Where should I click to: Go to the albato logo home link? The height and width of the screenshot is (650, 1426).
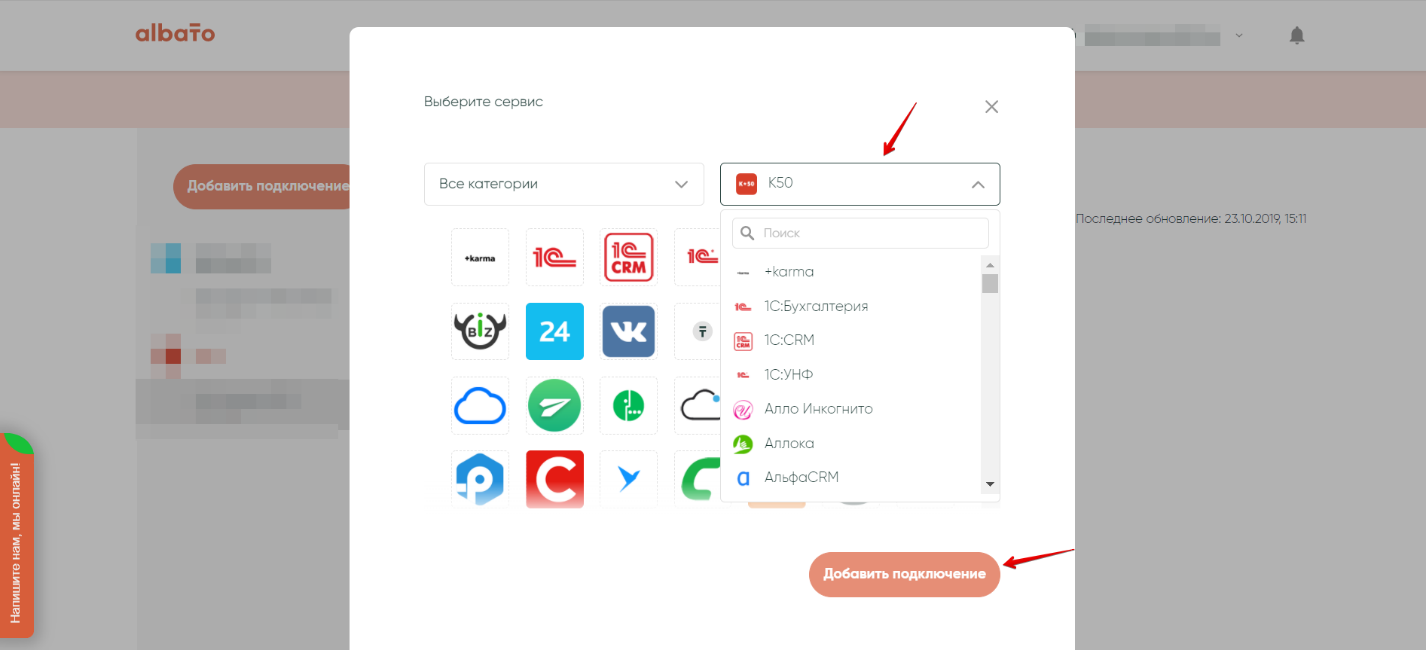tap(175, 33)
